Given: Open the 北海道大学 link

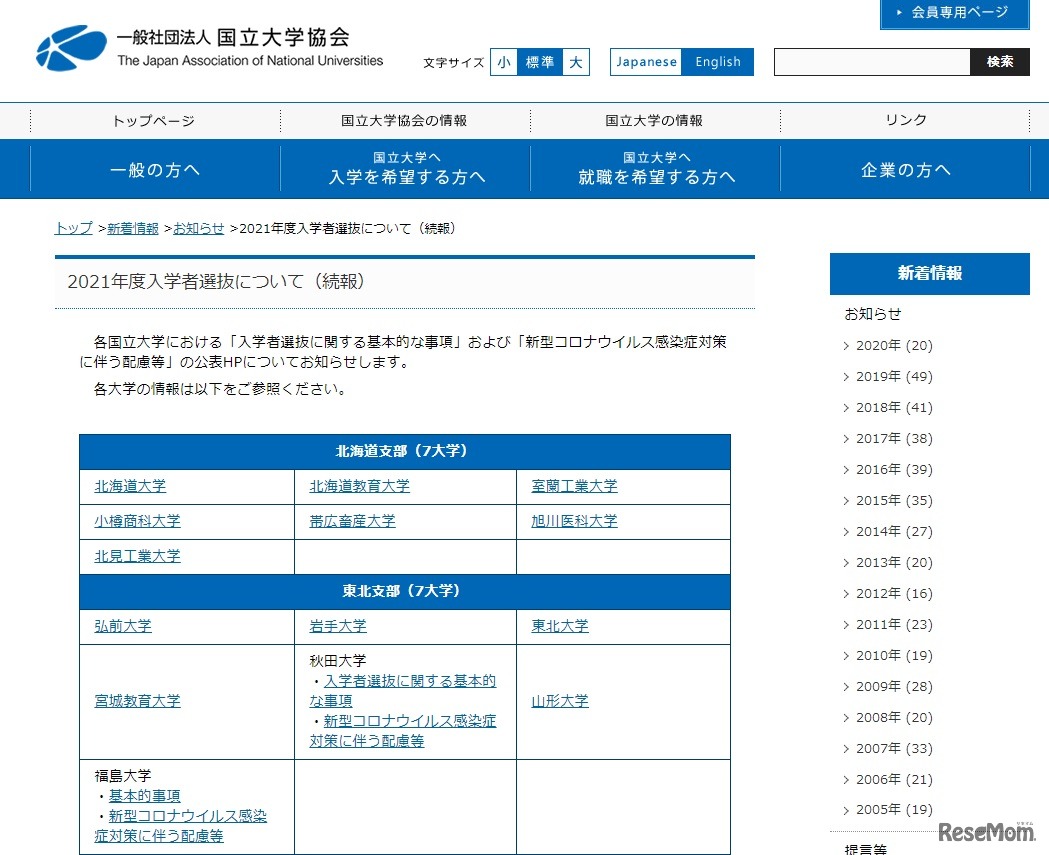Looking at the screenshot, I should pos(129,486).
